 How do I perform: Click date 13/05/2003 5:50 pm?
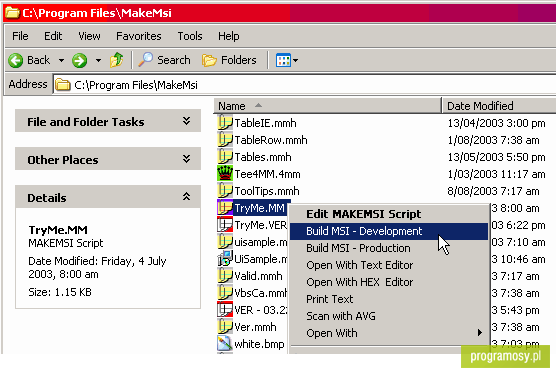click(x=496, y=157)
